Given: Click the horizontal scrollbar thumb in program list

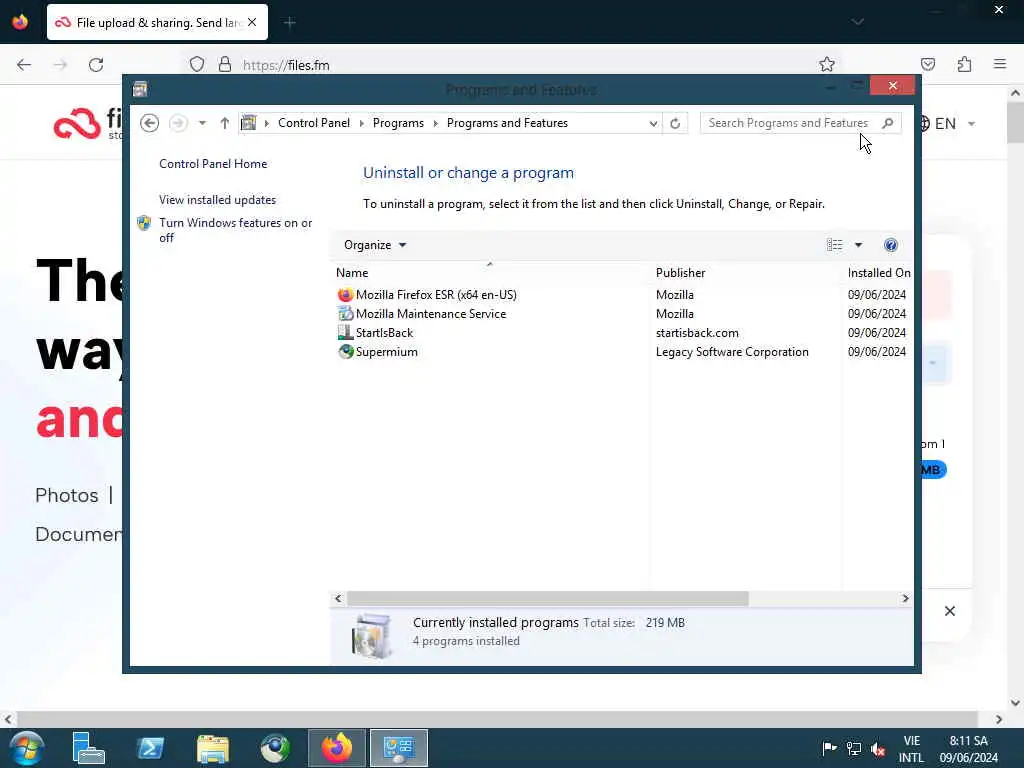Looking at the screenshot, I should 547,598.
